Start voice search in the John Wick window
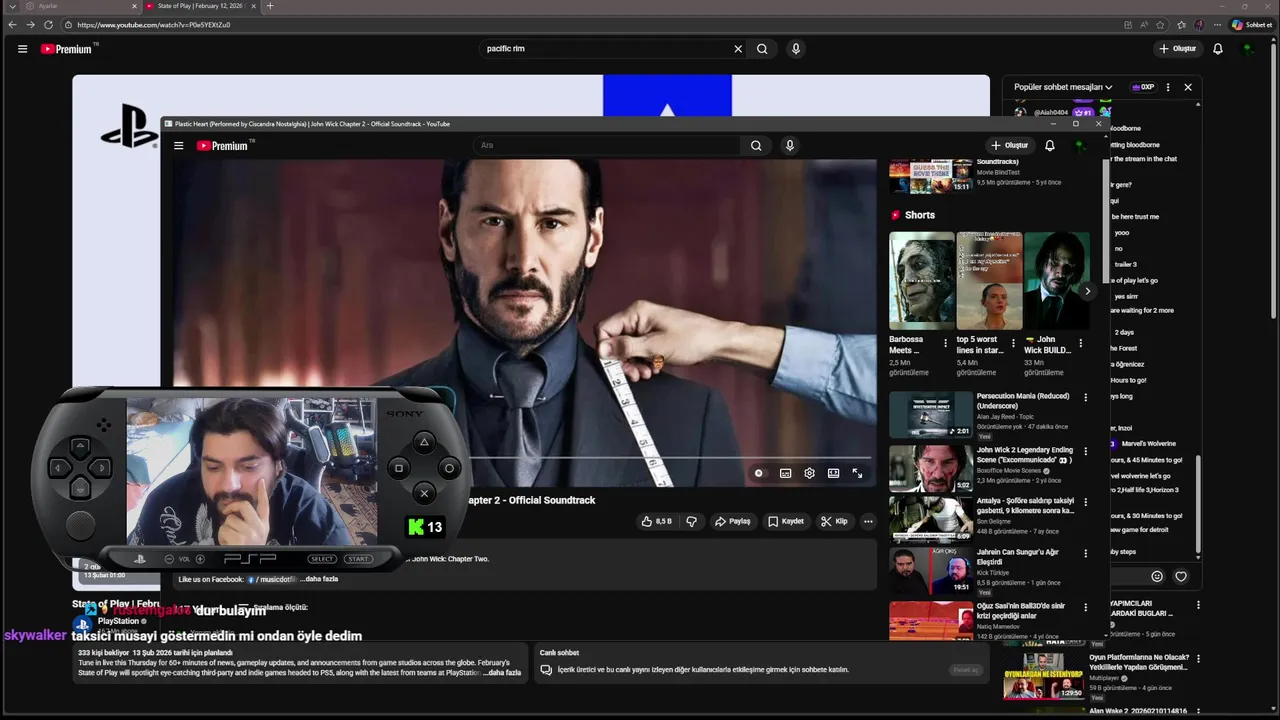 790,146
